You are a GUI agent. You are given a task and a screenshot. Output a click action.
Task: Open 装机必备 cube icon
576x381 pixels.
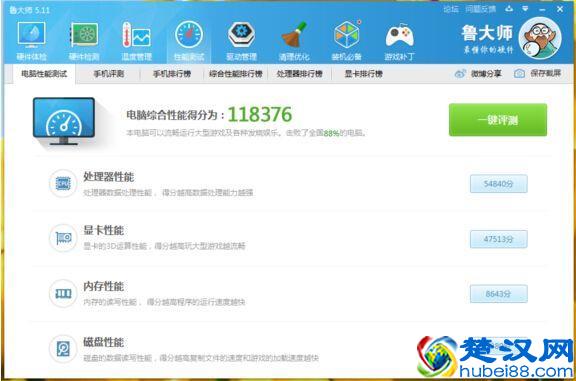(346, 35)
